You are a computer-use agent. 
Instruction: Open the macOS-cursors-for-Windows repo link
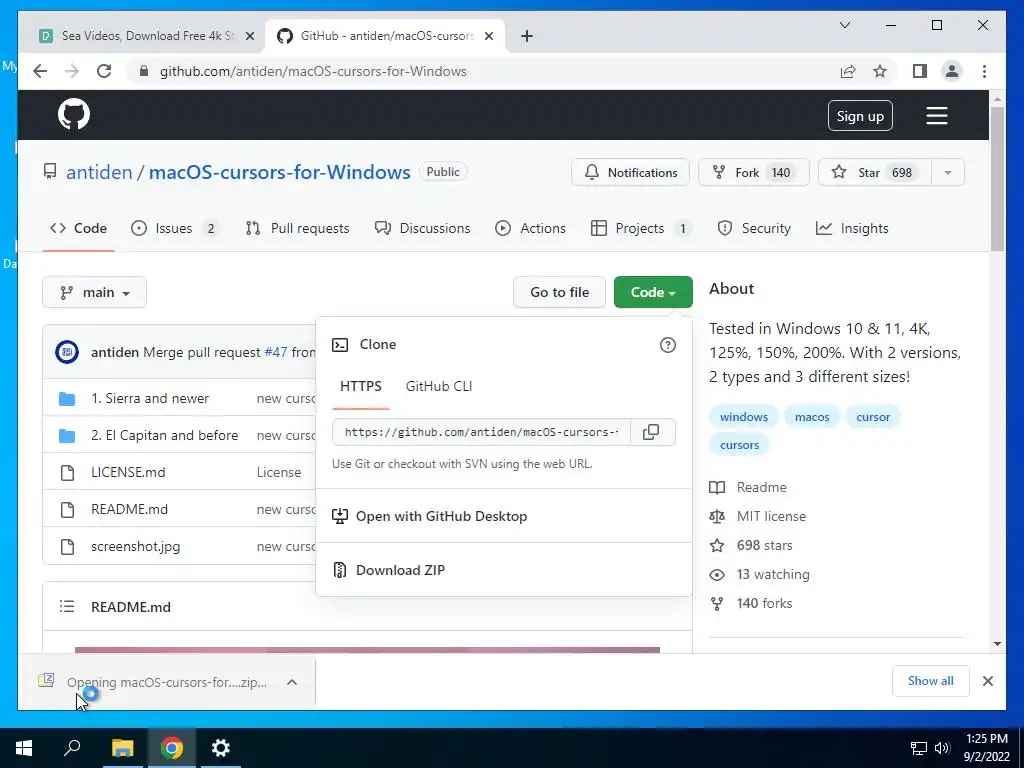click(280, 172)
